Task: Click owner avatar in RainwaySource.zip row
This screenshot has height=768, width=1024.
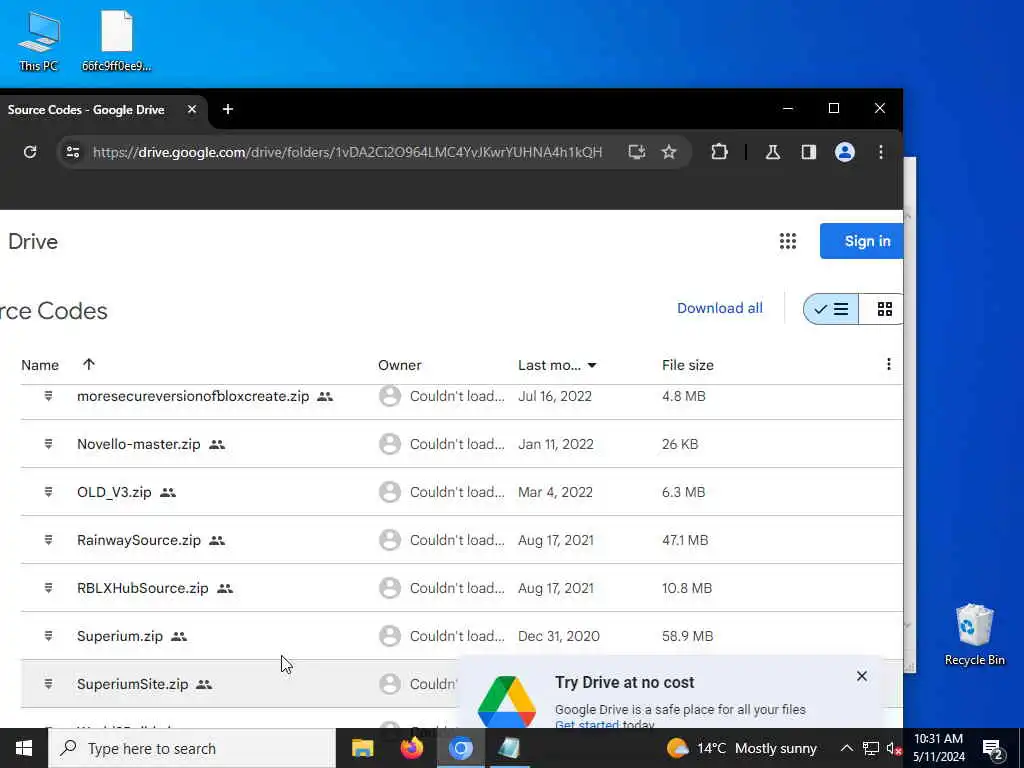Action: (x=390, y=540)
